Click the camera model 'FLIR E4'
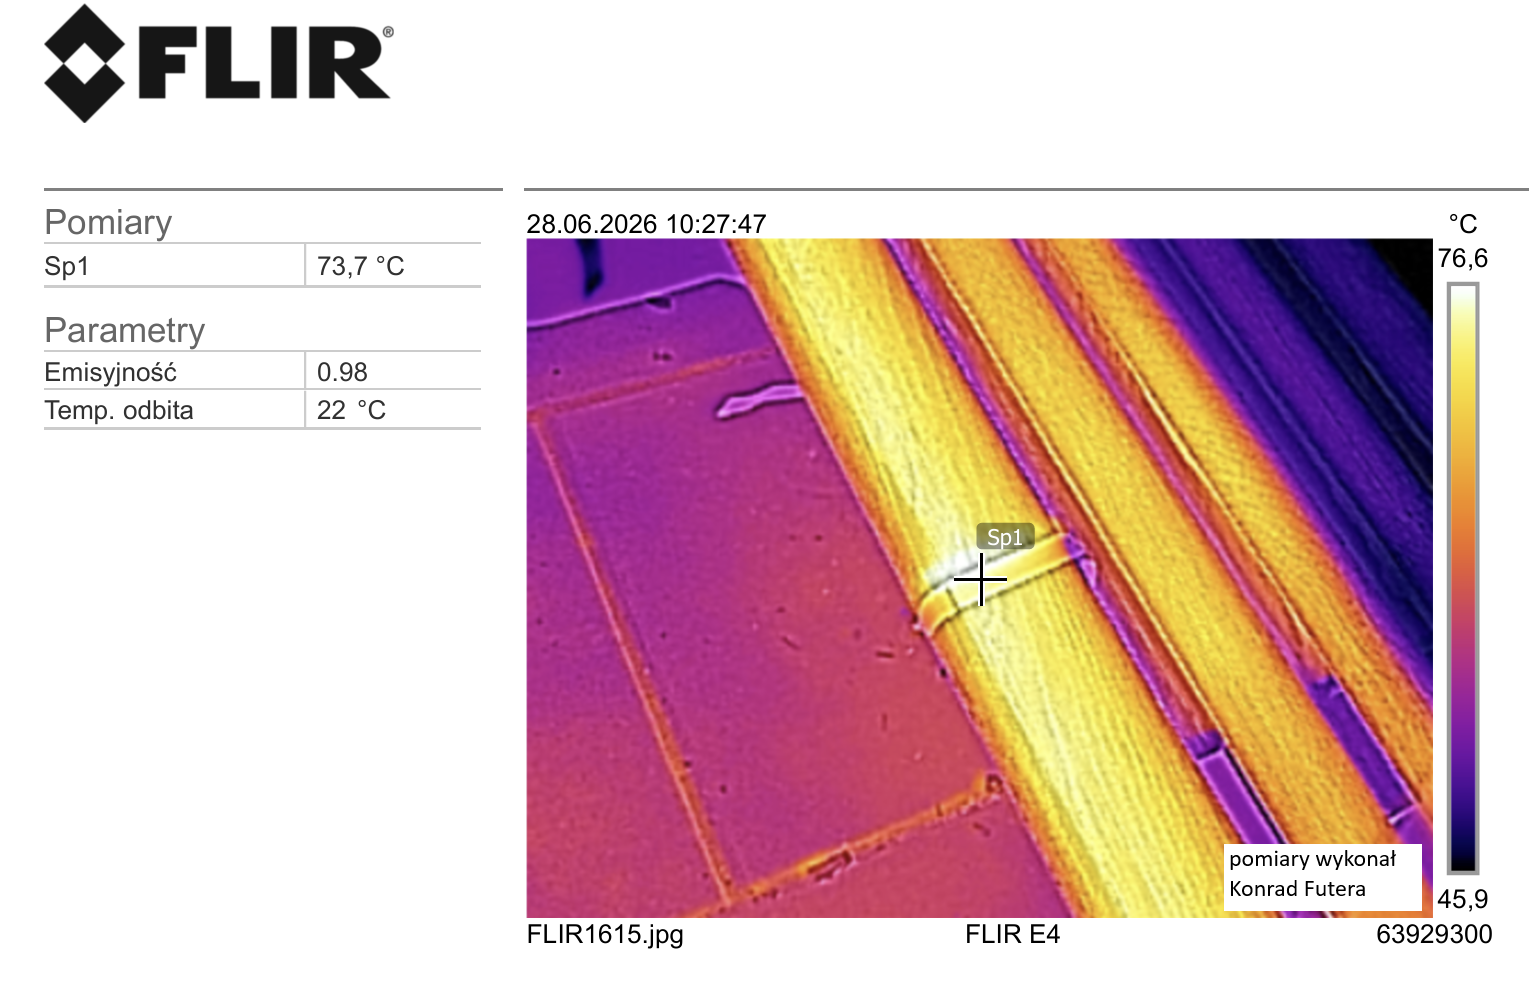This screenshot has width=1529, height=985. [1012, 935]
